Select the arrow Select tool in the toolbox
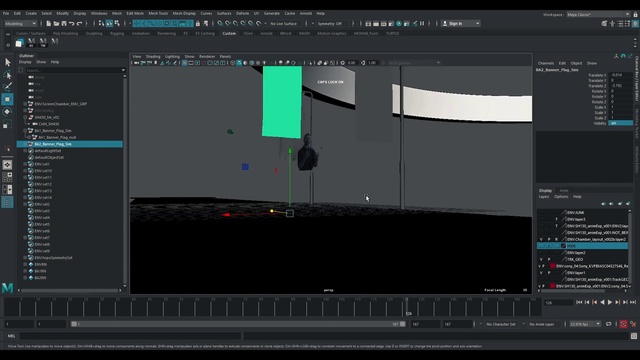 point(7,62)
